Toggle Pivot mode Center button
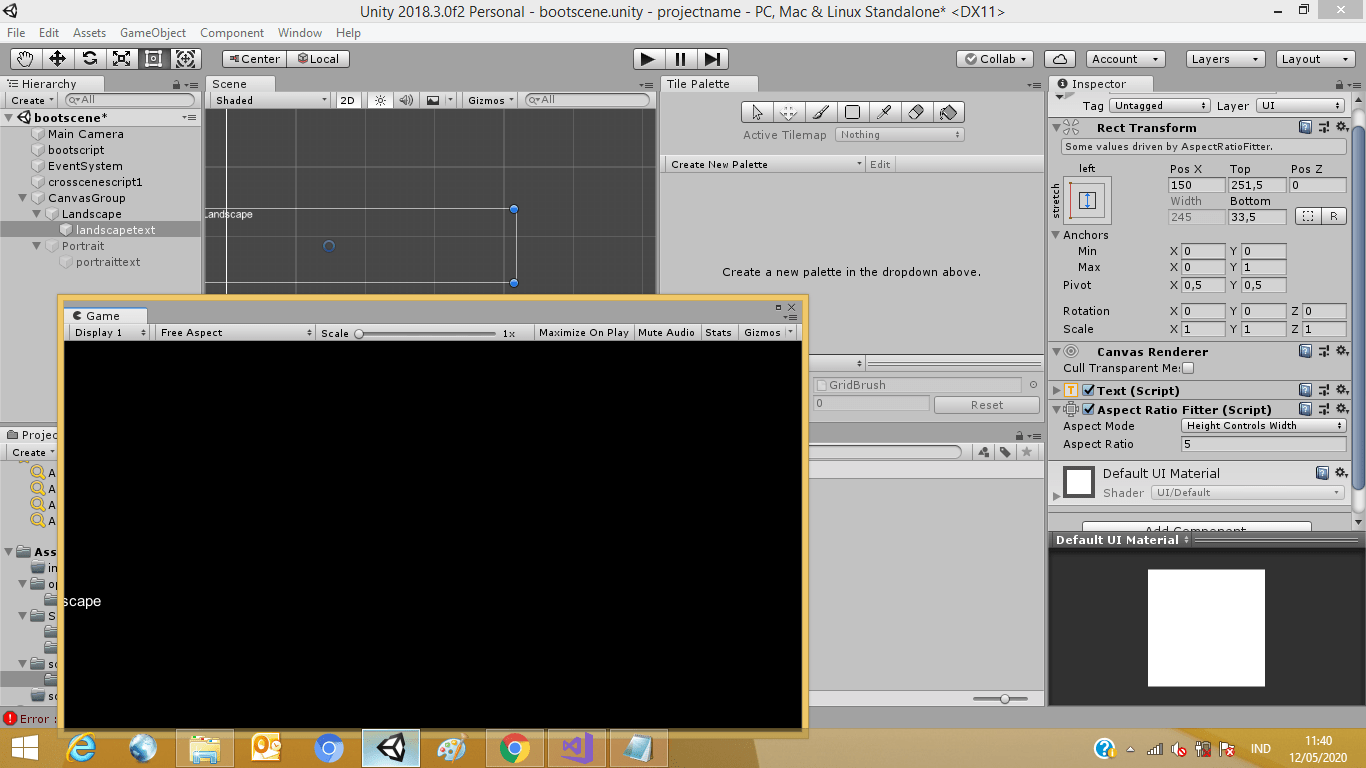This screenshot has height=768, width=1366. click(x=254, y=59)
